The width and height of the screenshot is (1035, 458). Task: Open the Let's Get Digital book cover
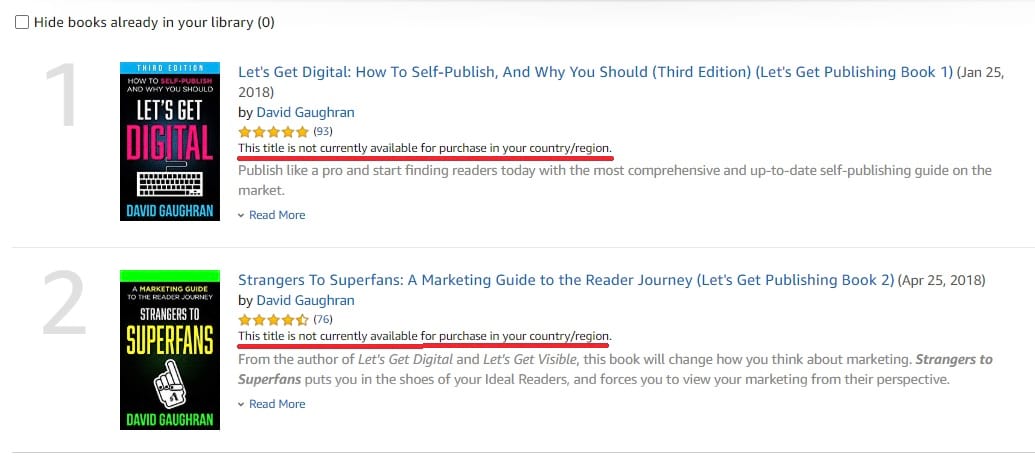point(170,141)
